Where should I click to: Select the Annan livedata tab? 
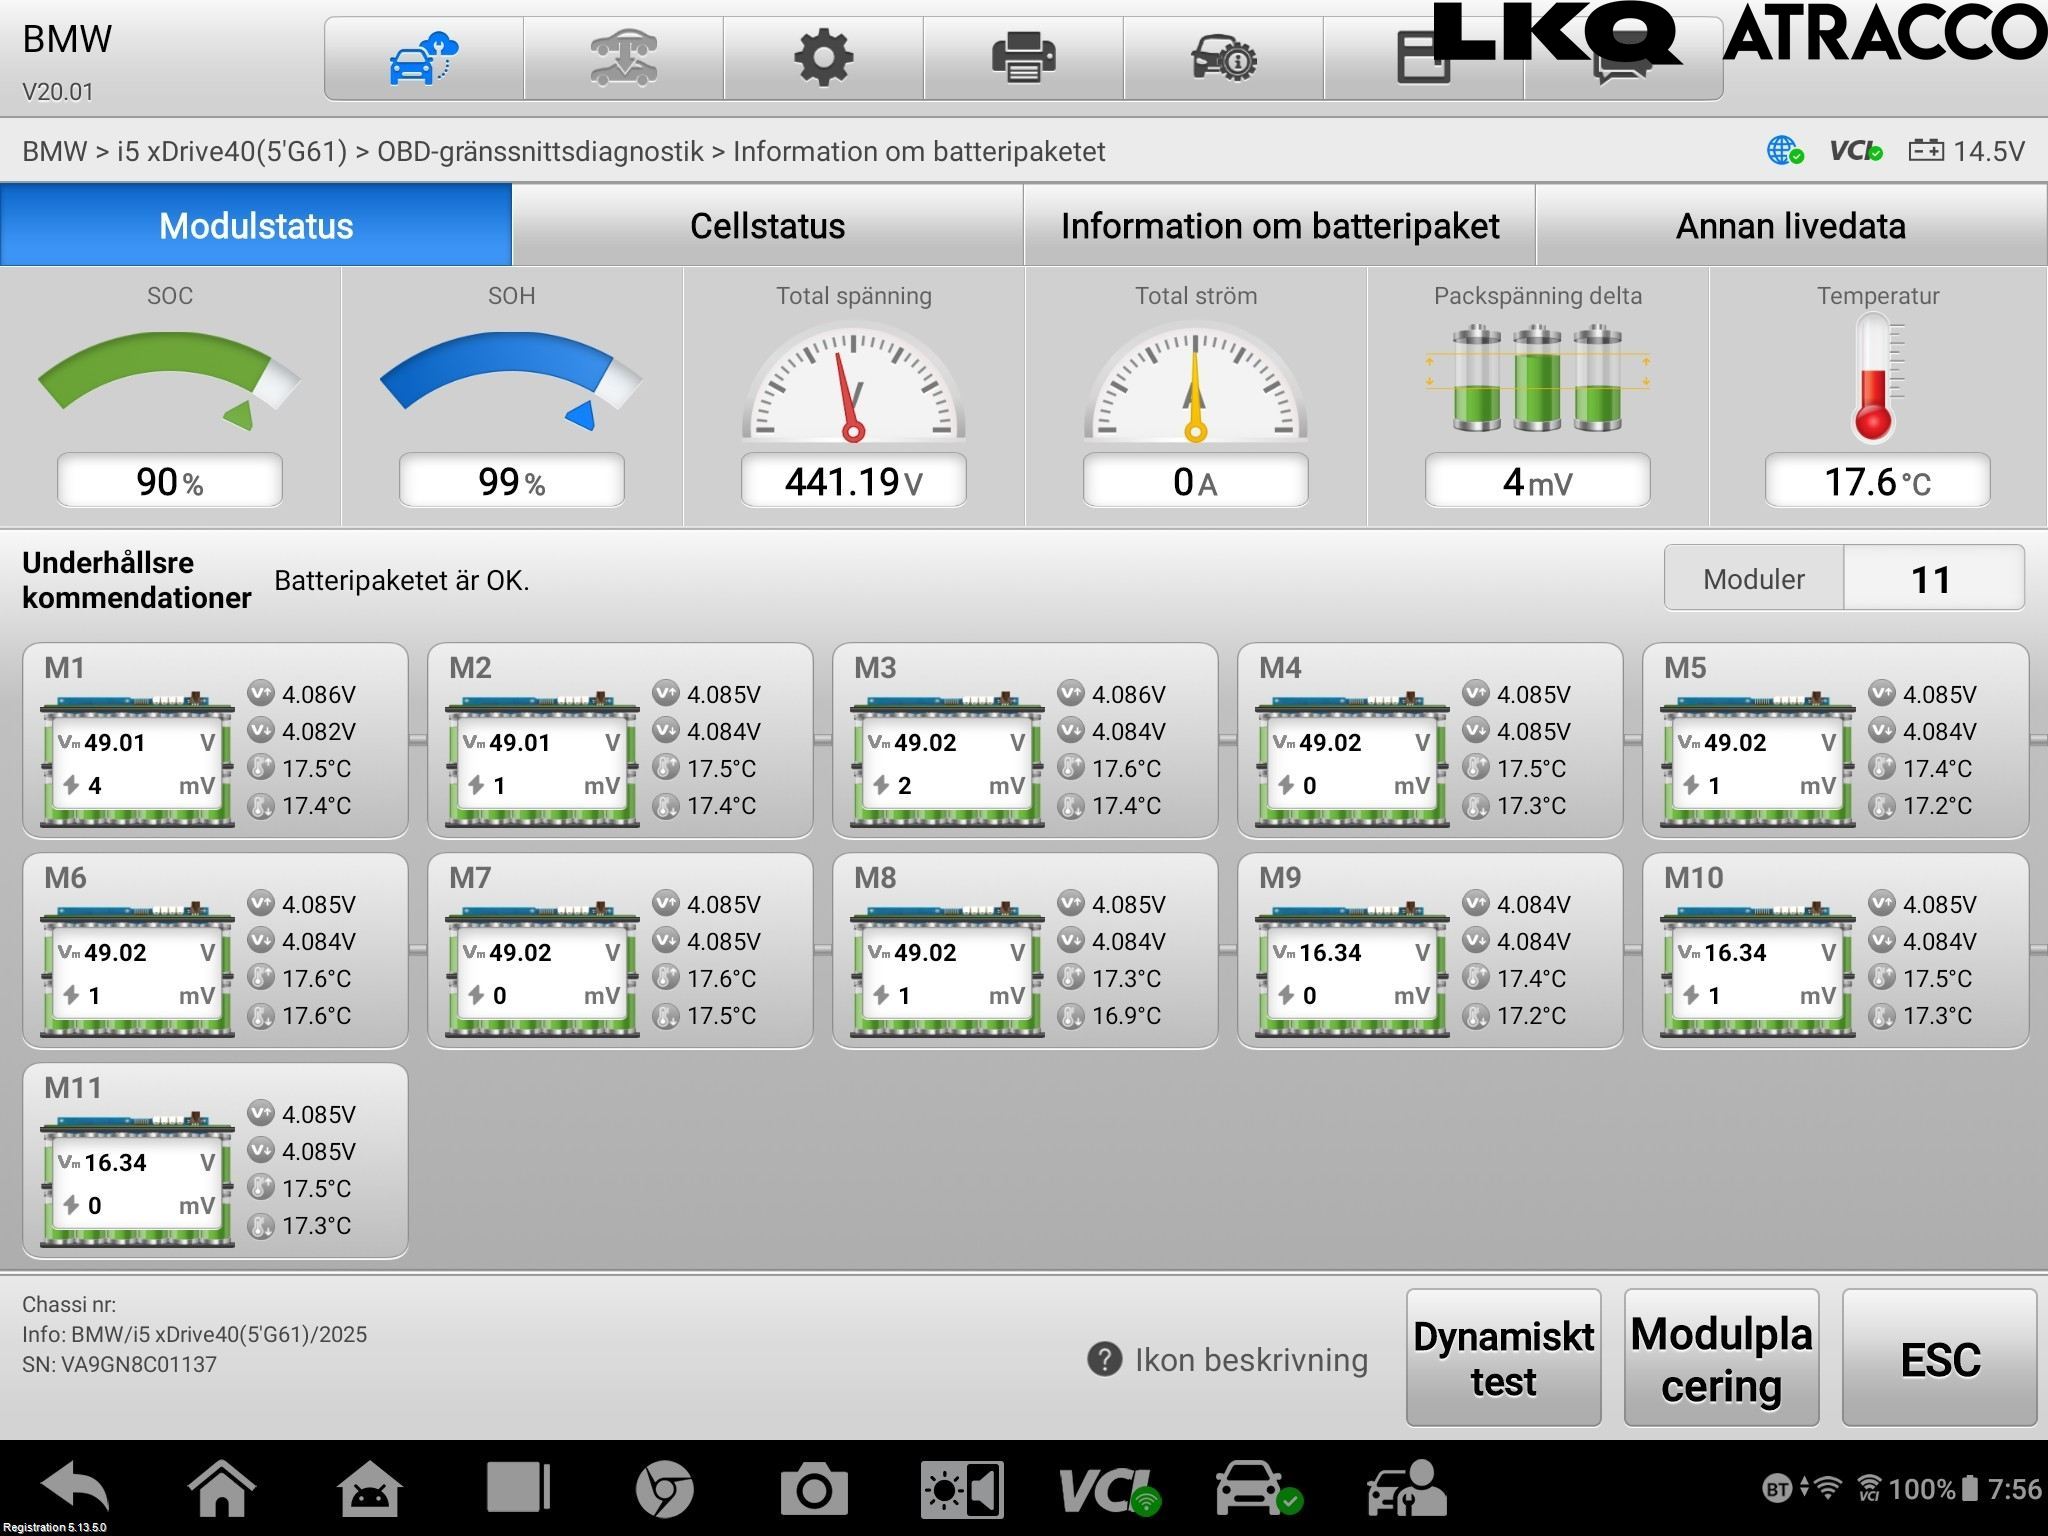pyautogui.click(x=1791, y=225)
